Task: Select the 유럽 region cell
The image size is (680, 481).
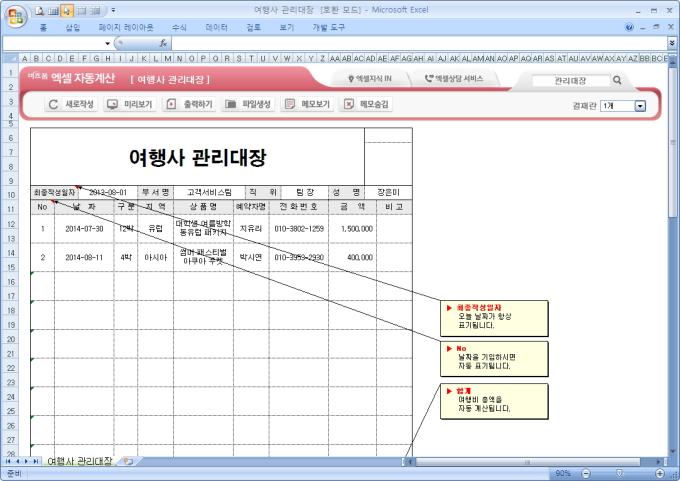Action: point(155,229)
